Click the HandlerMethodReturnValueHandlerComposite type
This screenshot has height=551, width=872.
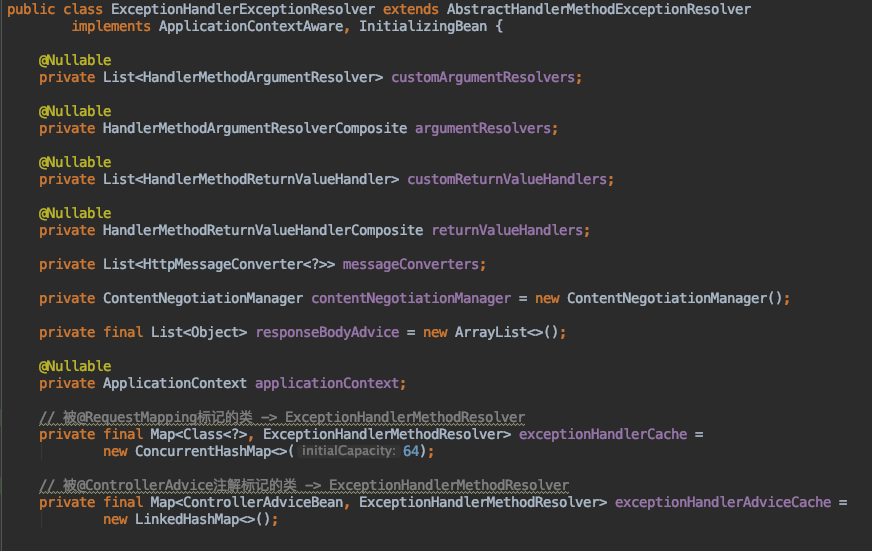pos(263,230)
